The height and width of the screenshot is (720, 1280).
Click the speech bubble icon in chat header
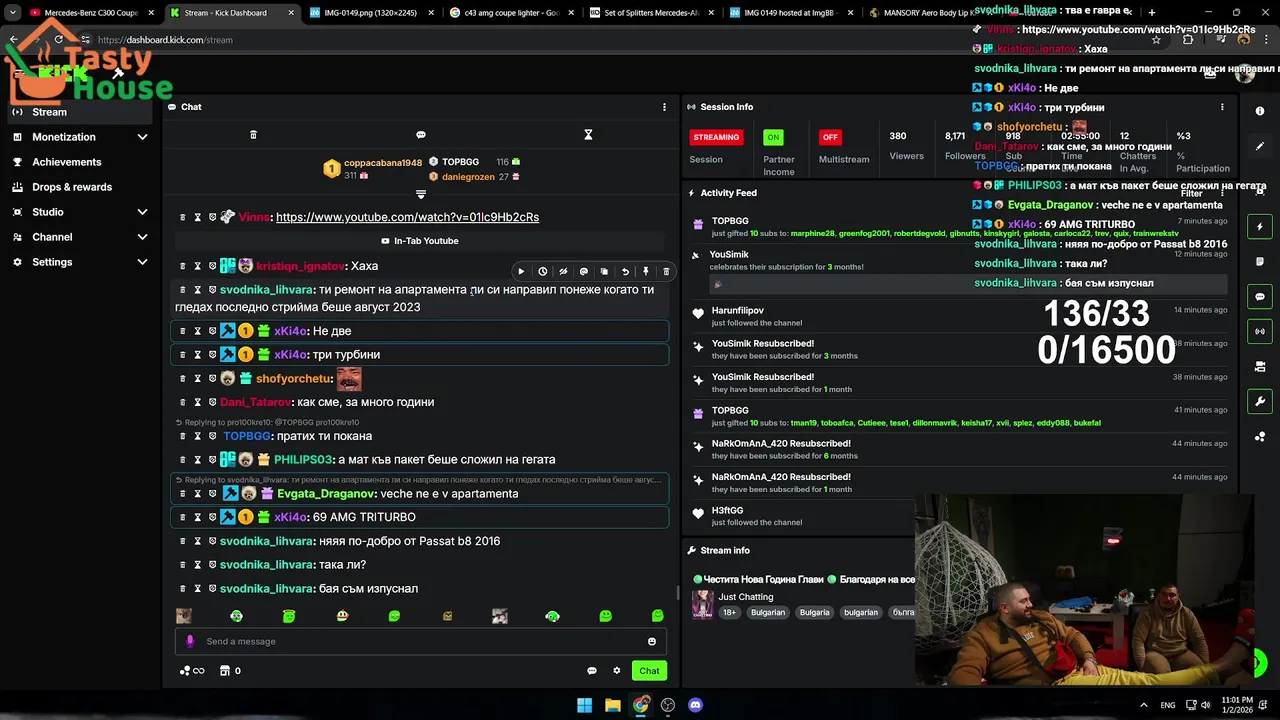tap(421, 135)
